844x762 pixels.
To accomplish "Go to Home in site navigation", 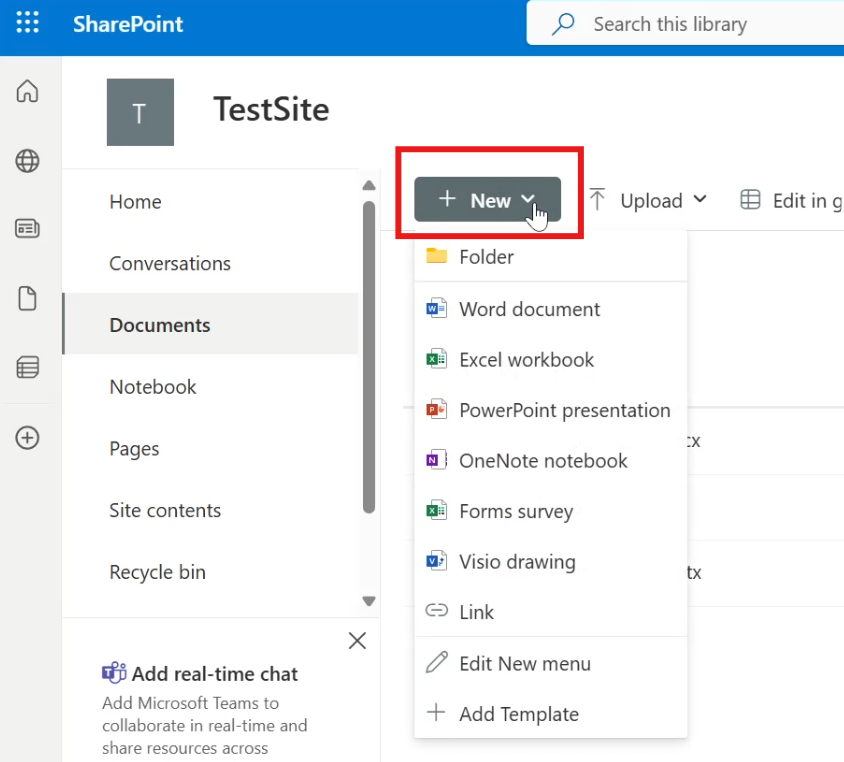I will click(x=211, y=202).
